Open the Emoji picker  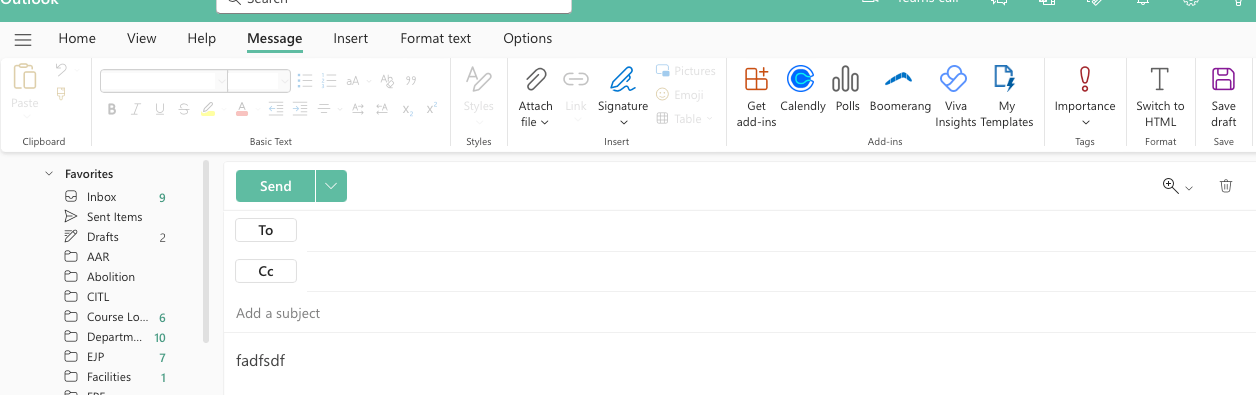click(680, 95)
